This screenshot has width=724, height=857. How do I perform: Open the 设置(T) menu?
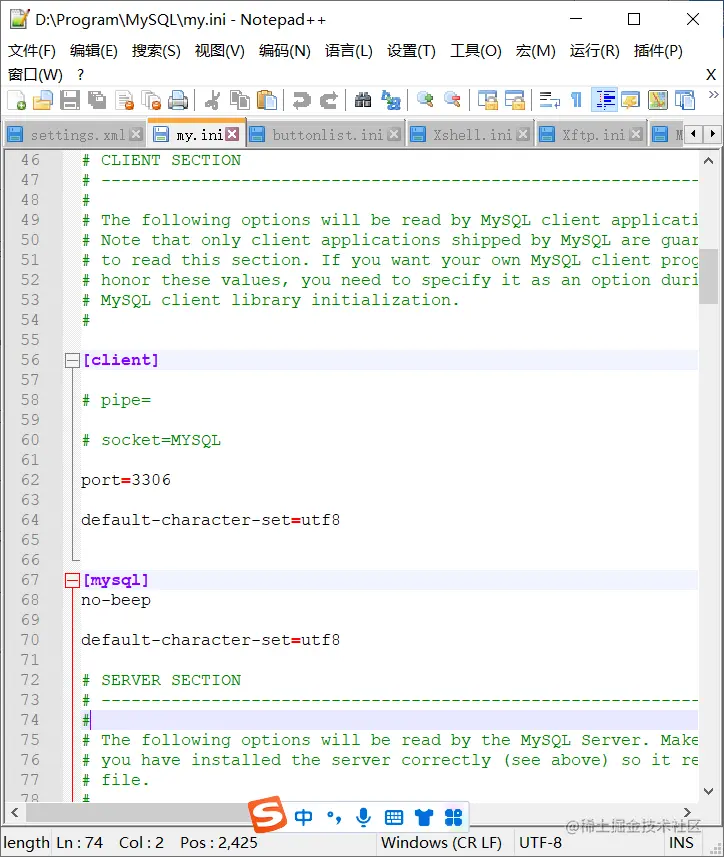click(411, 51)
